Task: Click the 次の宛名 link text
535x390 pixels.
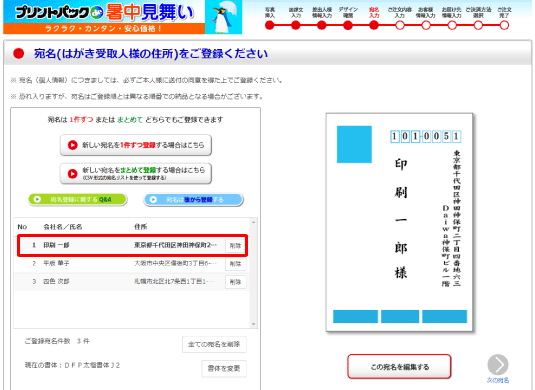Action: (498, 380)
